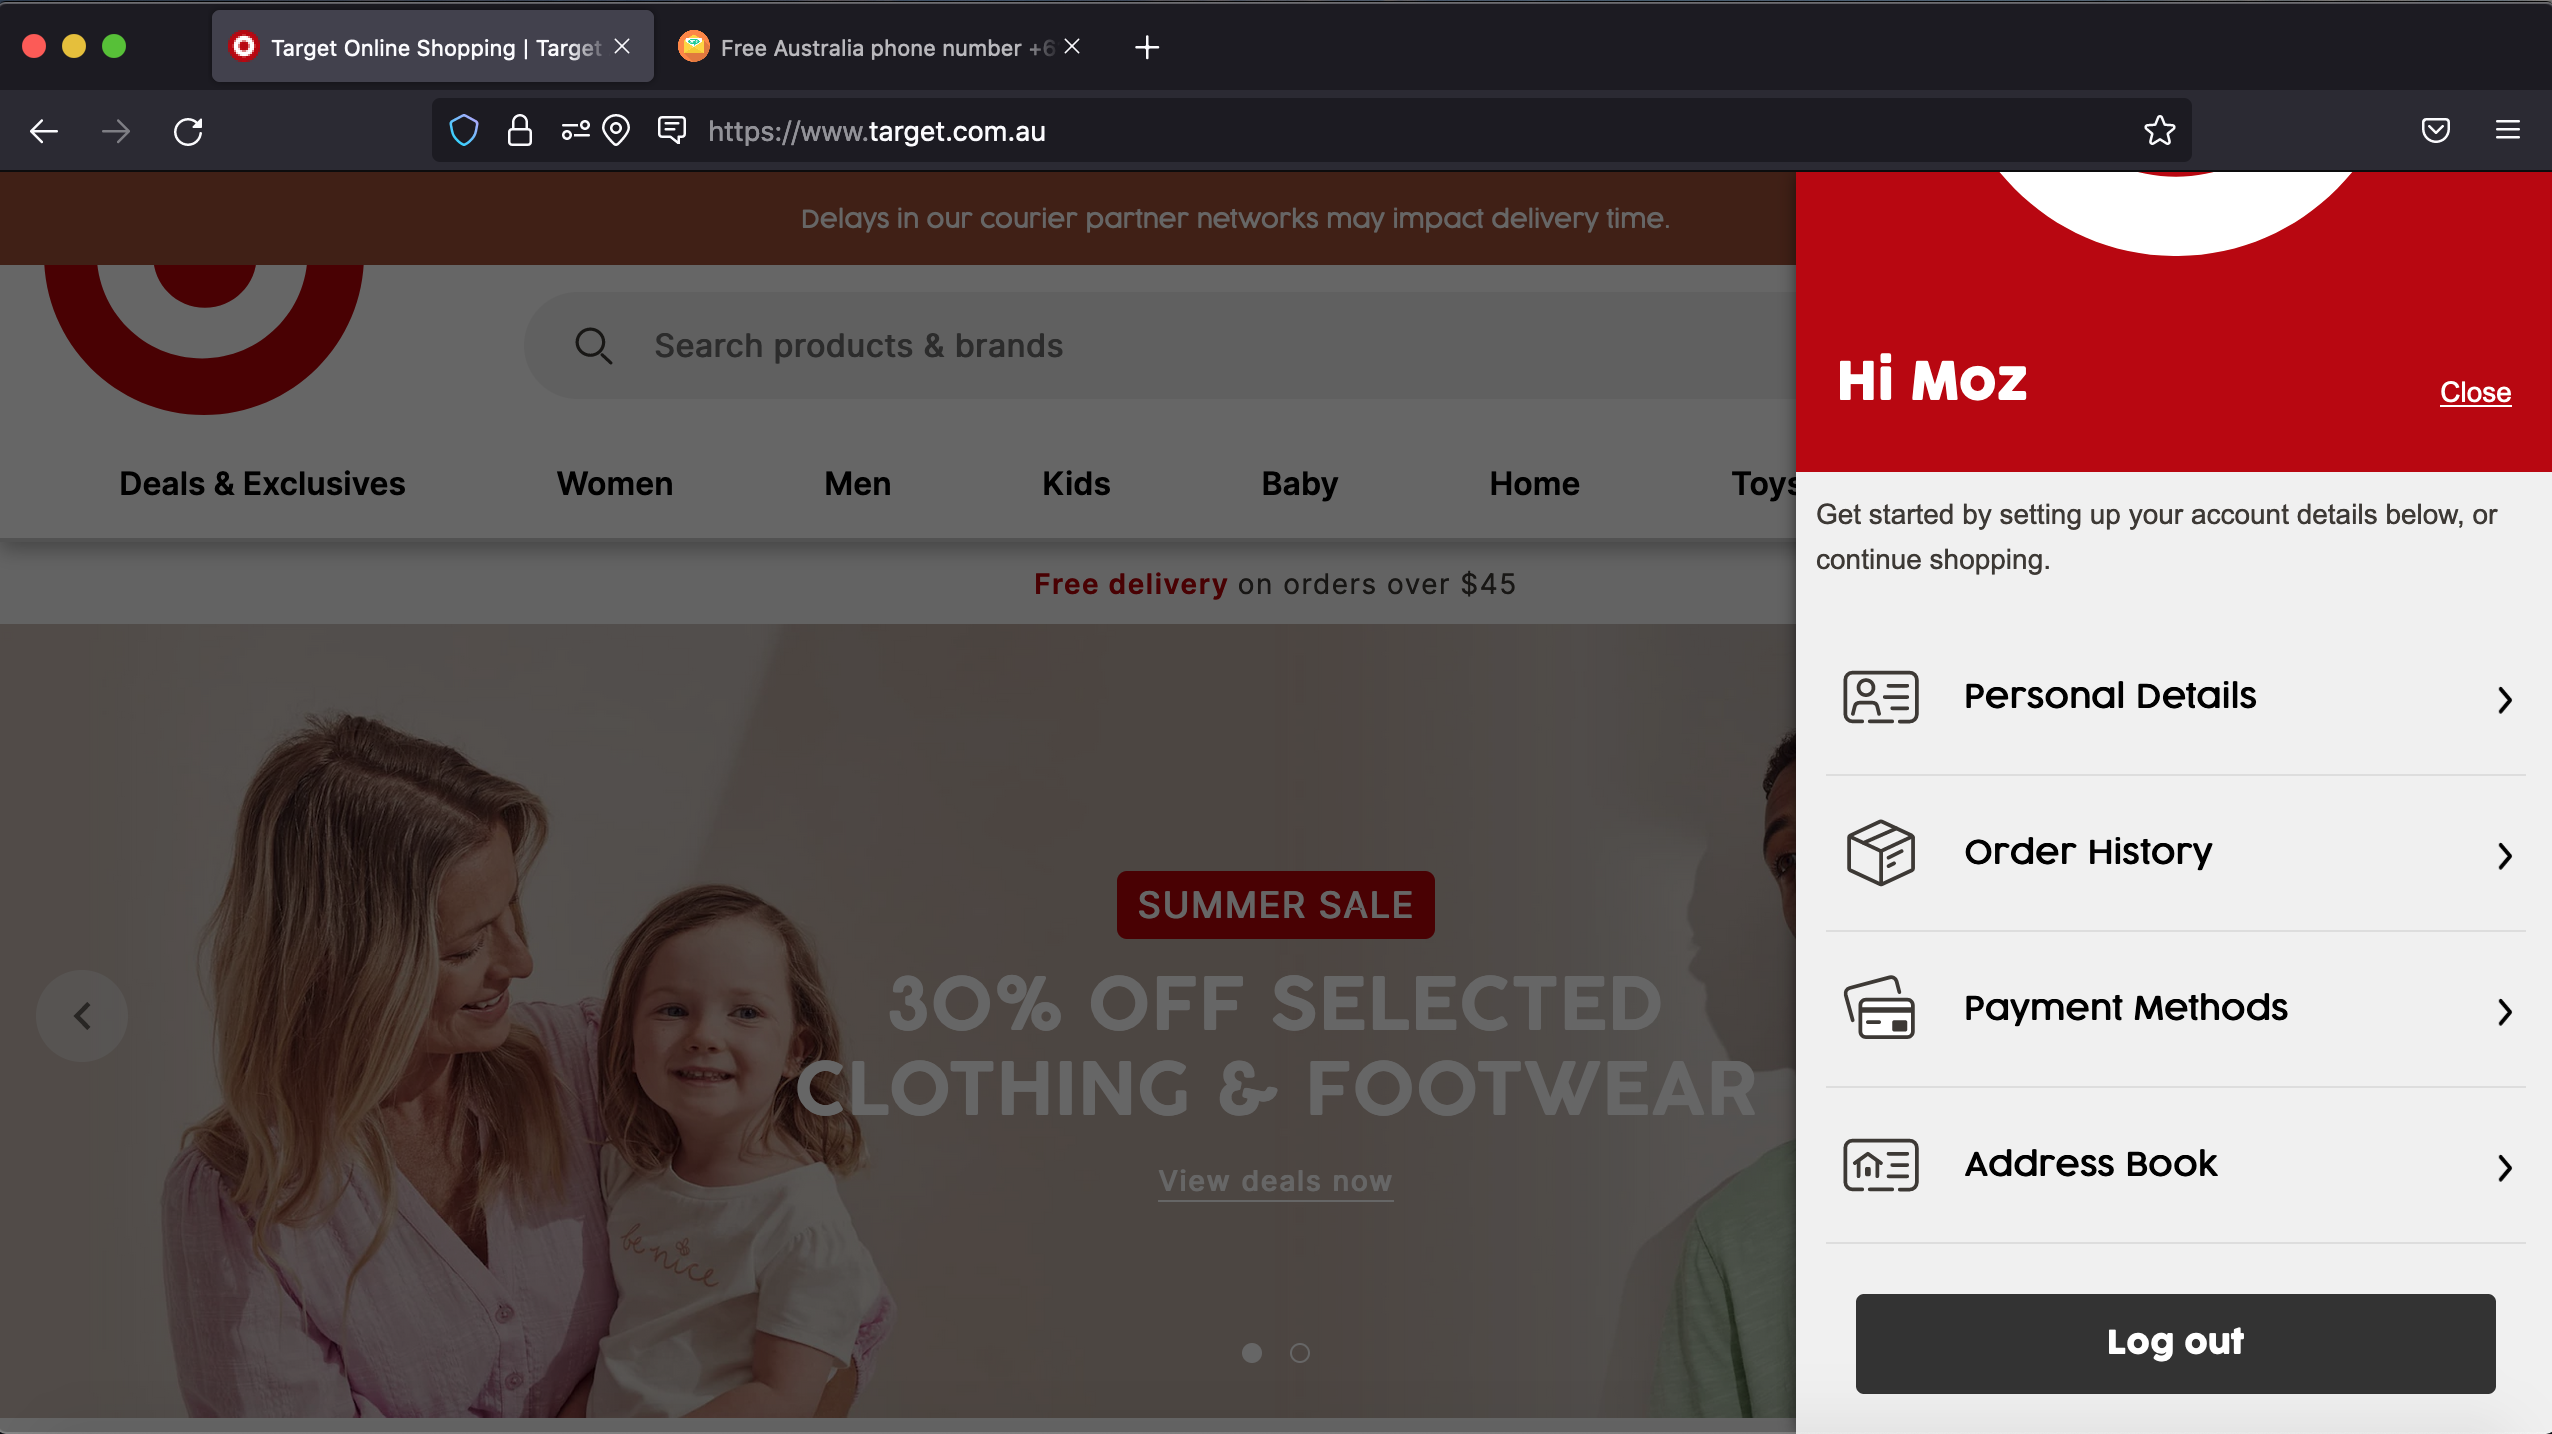Expand Payment Methods chevron arrow

(2504, 1011)
